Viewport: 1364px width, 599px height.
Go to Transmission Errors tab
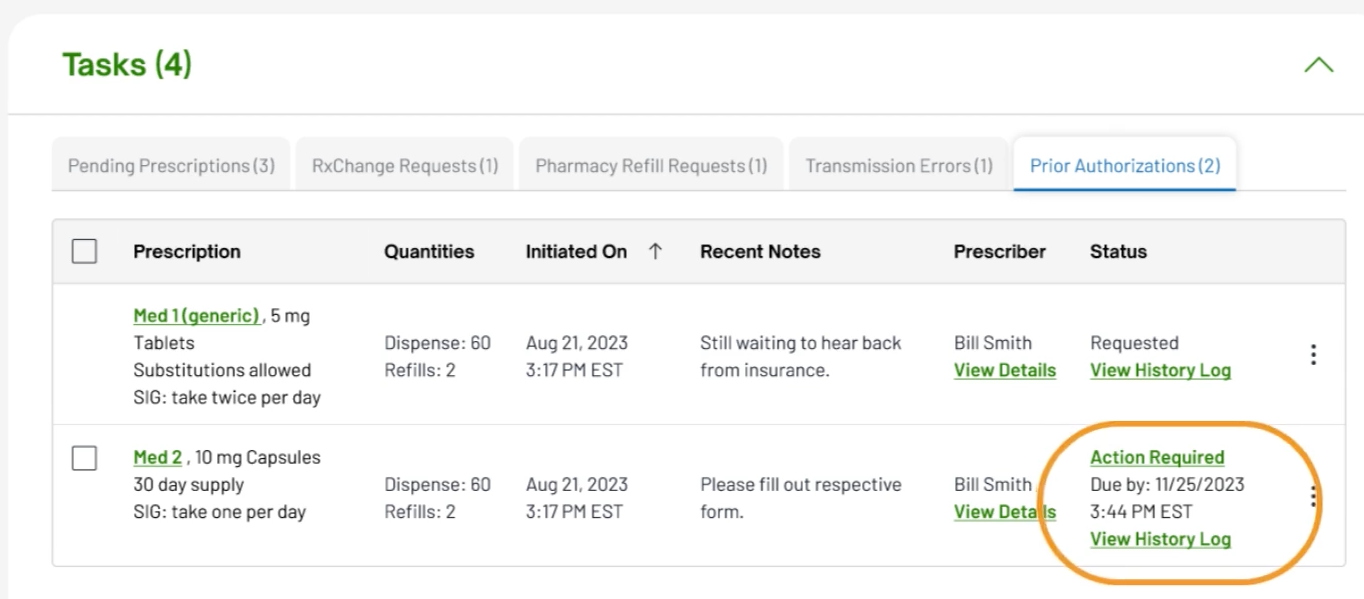click(899, 166)
